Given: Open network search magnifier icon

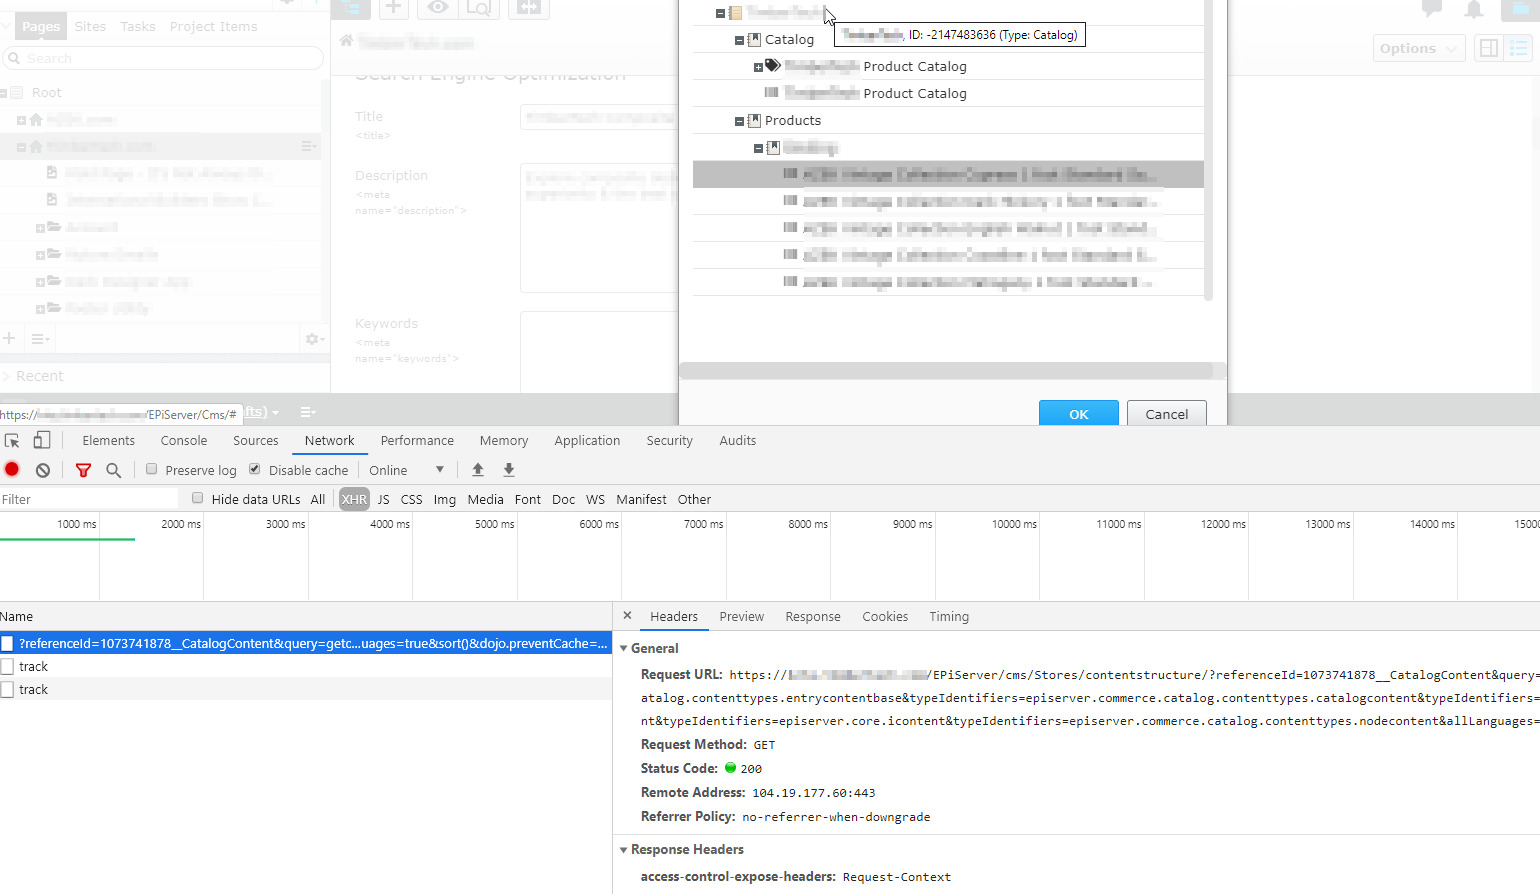Looking at the screenshot, I should pyautogui.click(x=114, y=470).
